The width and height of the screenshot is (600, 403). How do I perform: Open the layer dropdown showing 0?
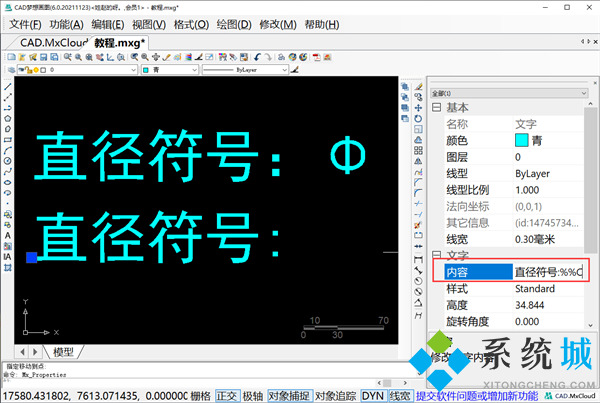[x=78, y=70]
